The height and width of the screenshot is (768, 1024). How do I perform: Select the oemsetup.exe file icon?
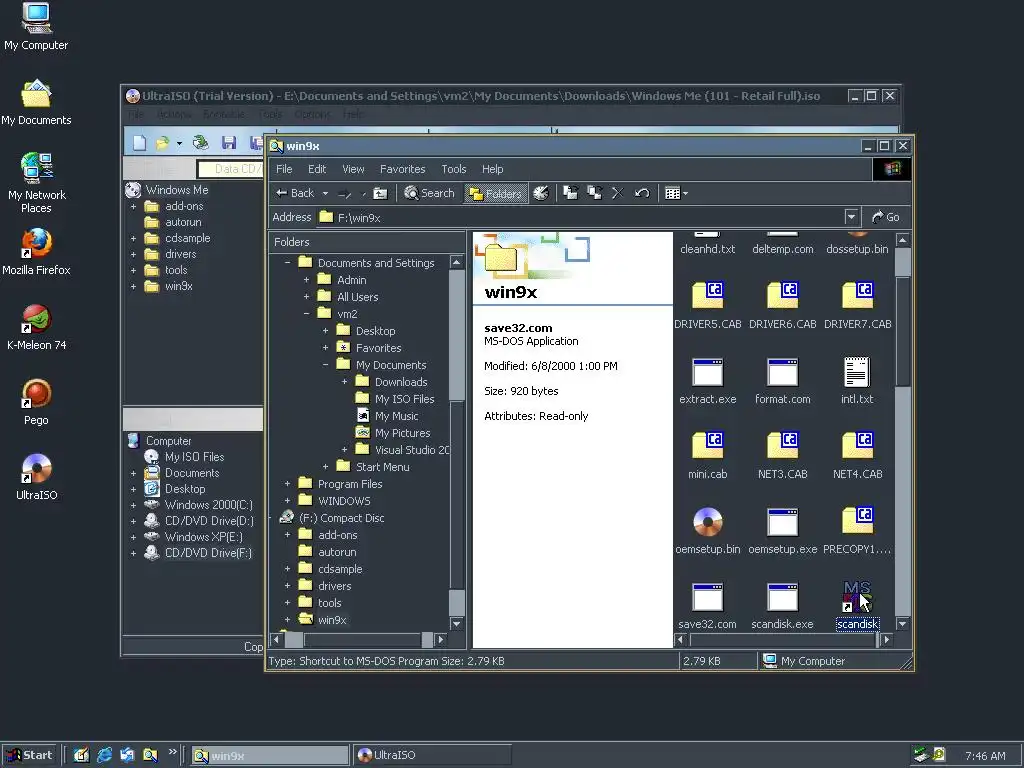tap(782, 522)
